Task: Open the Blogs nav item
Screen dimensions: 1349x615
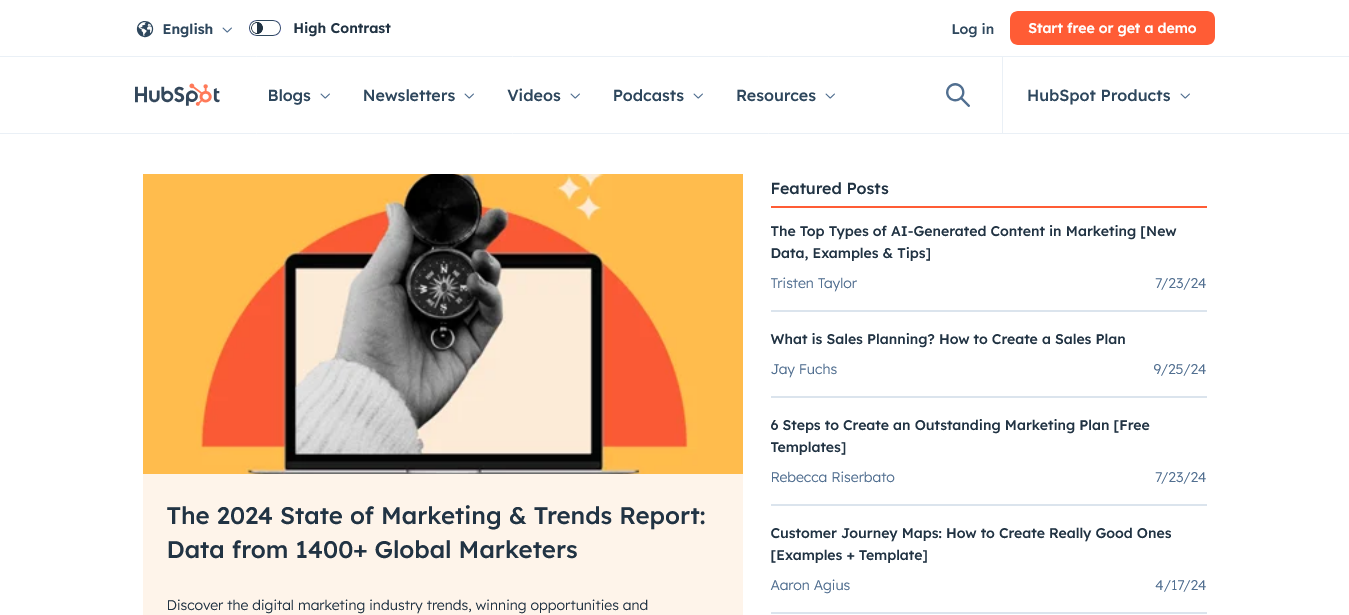Action: coord(289,95)
